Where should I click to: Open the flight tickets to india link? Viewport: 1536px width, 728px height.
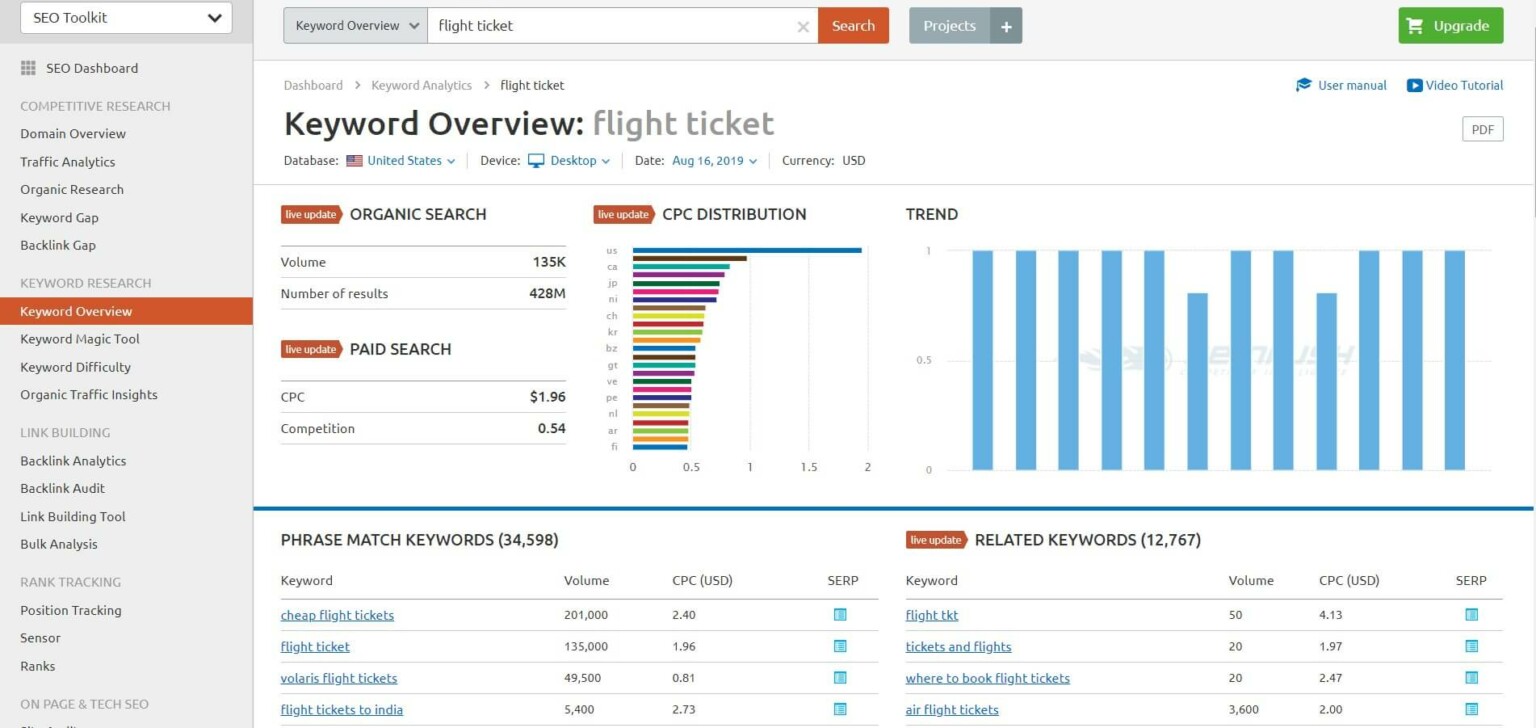(x=342, y=709)
